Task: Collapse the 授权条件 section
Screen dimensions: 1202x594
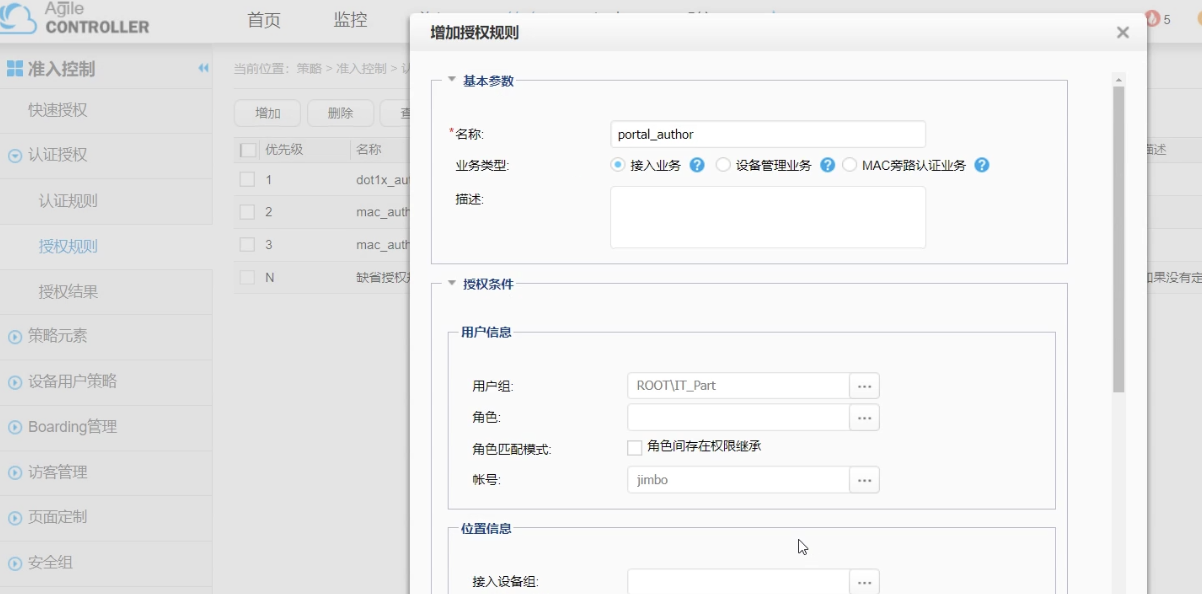Action: coord(449,282)
